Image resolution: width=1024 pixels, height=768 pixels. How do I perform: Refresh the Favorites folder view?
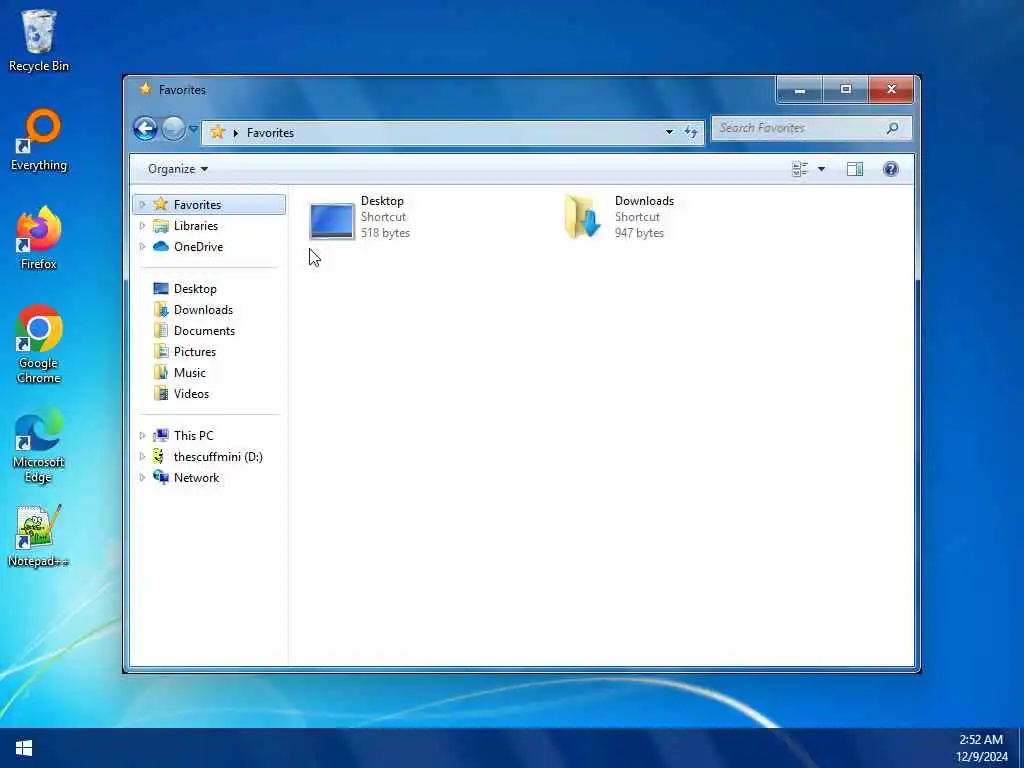click(691, 133)
